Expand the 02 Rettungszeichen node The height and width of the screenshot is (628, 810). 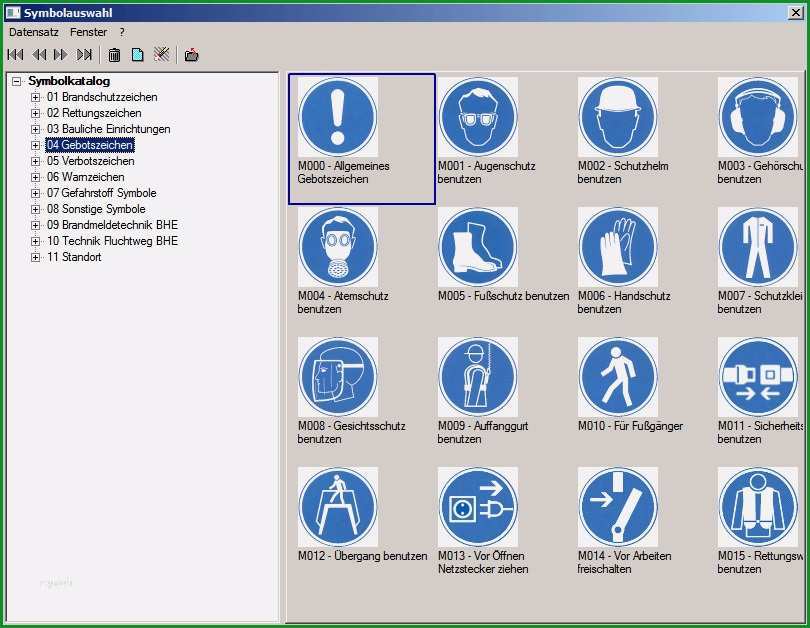(36, 113)
